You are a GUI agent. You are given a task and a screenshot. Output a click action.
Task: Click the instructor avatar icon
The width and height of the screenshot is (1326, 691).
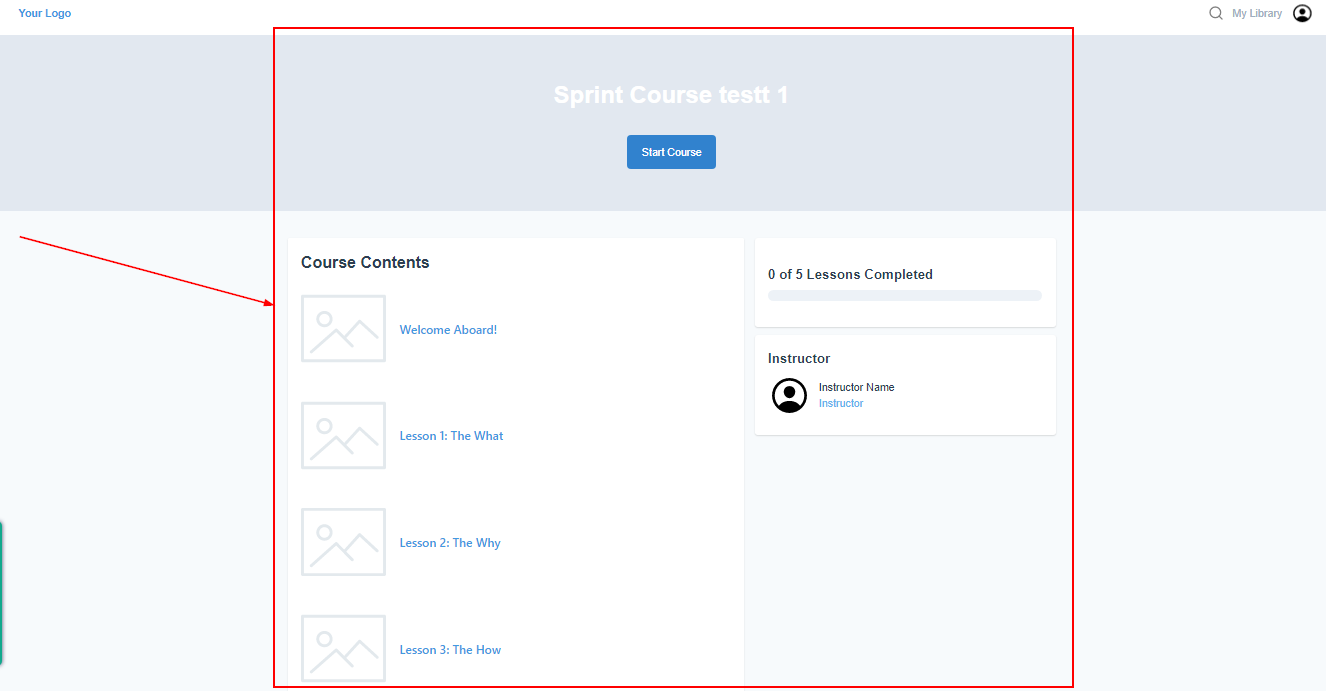coord(789,395)
